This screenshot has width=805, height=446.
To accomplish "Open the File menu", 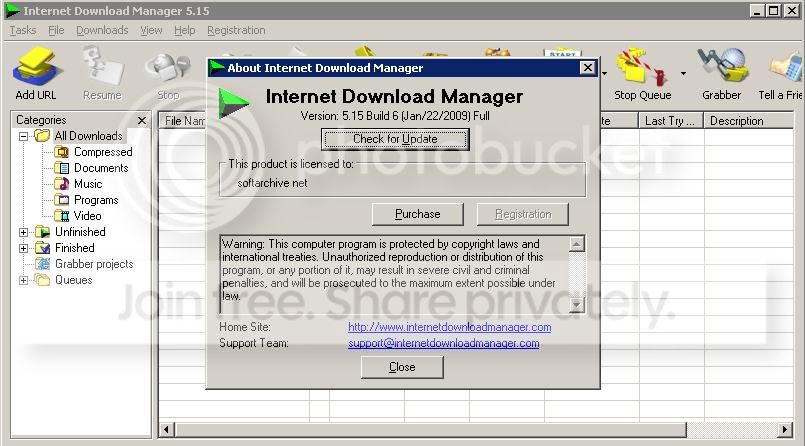I will [x=56, y=30].
